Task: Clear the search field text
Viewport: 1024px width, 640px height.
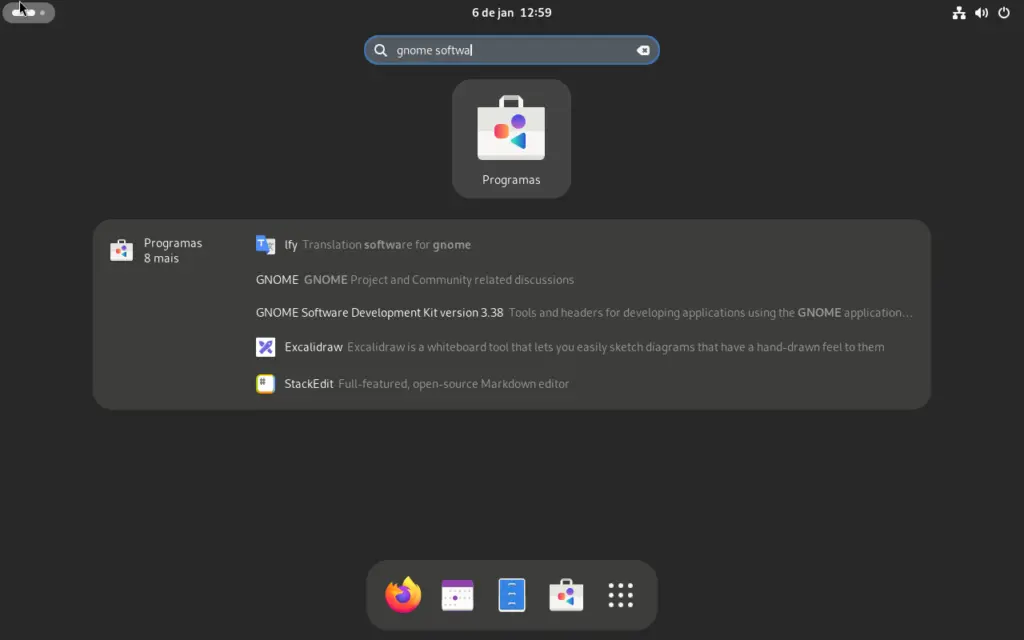Action: pyautogui.click(x=642, y=49)
